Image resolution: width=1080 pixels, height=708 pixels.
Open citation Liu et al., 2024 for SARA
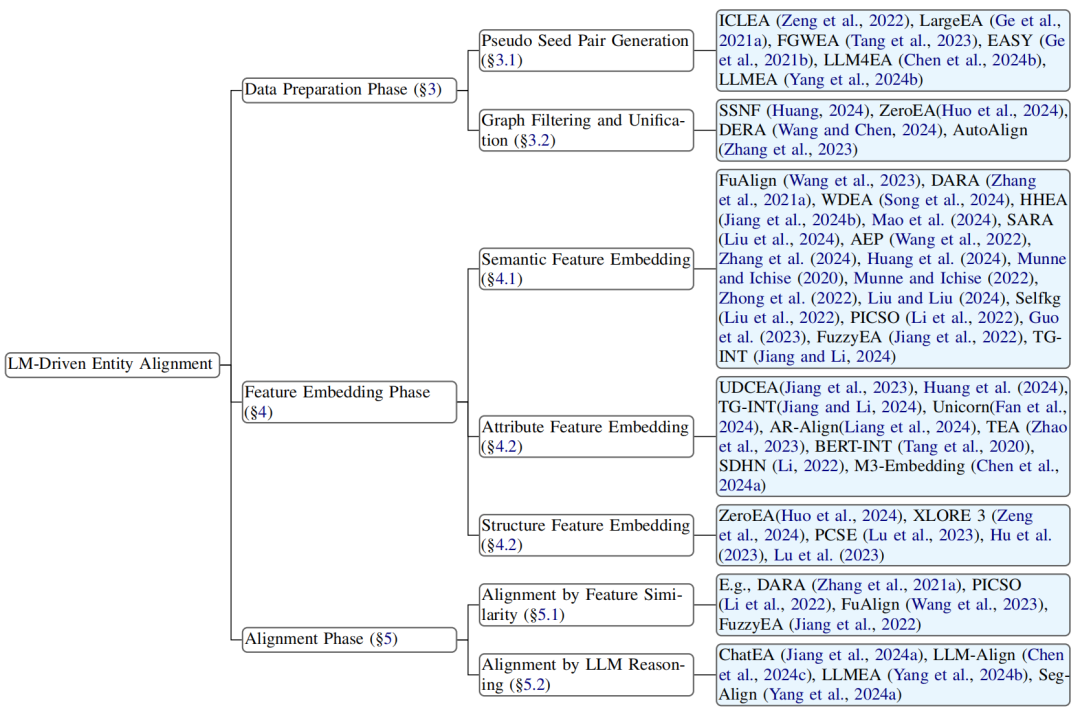coord(778,240)
